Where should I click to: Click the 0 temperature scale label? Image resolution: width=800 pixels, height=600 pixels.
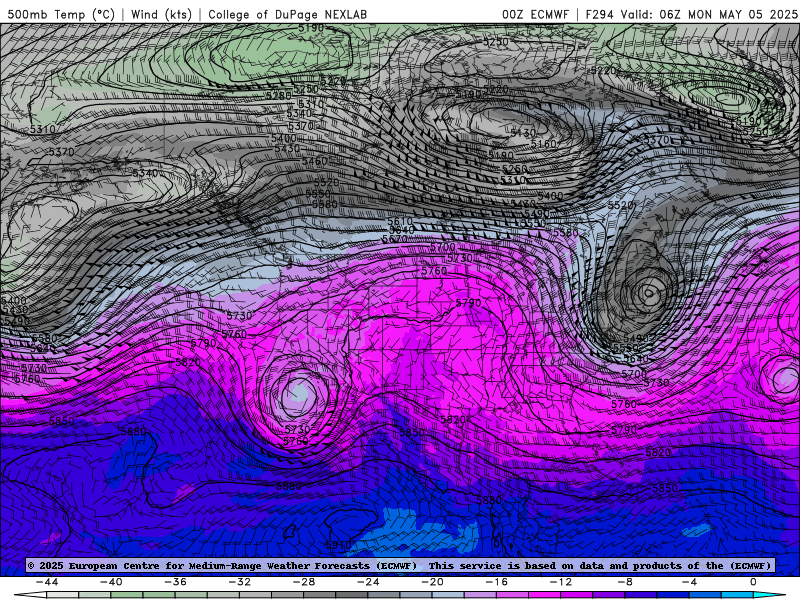(x=753, y=582)
